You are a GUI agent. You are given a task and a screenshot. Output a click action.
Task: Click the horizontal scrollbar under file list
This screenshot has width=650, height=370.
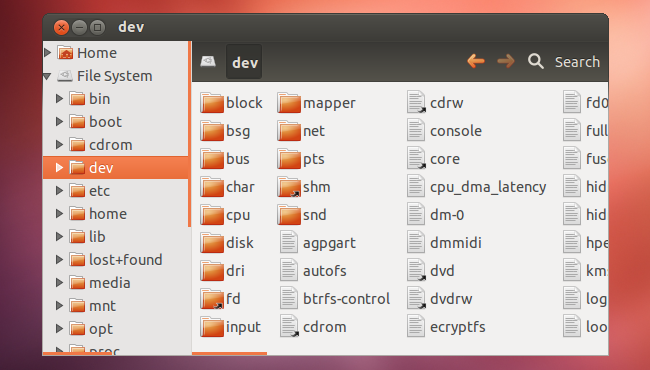coord(229,353)
